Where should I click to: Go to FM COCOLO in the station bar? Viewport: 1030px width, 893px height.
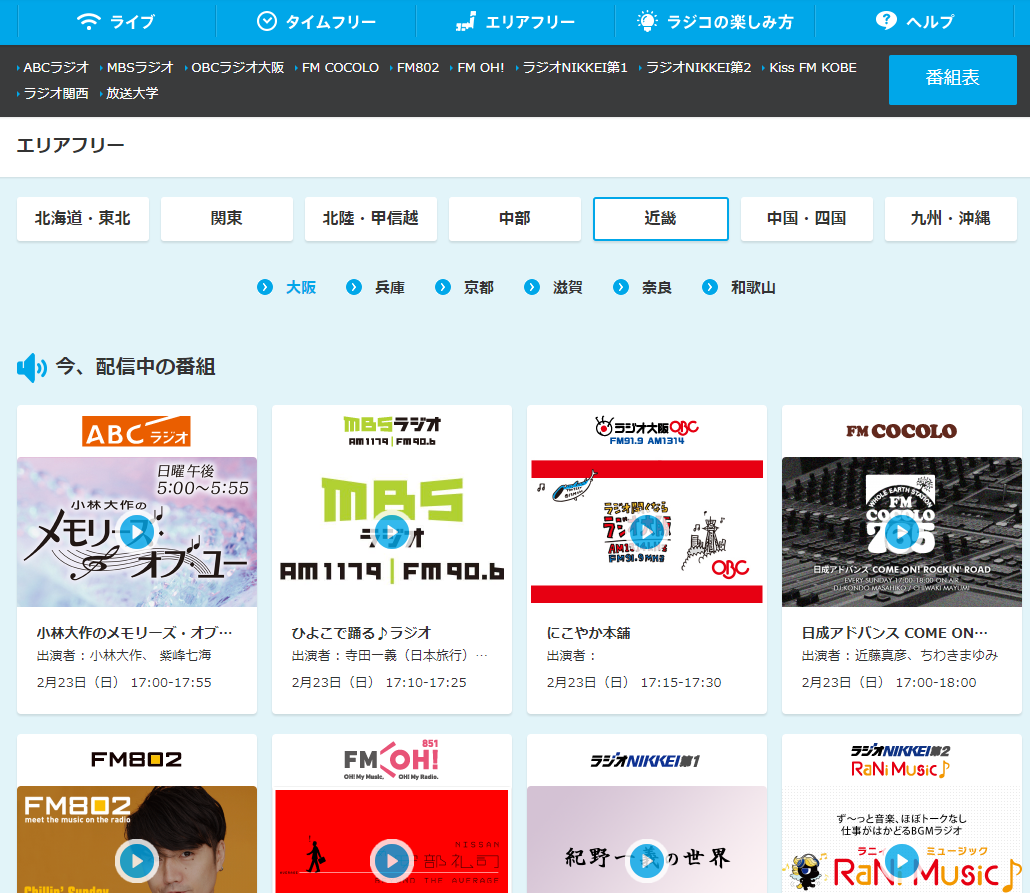click(x=340, y=68)
